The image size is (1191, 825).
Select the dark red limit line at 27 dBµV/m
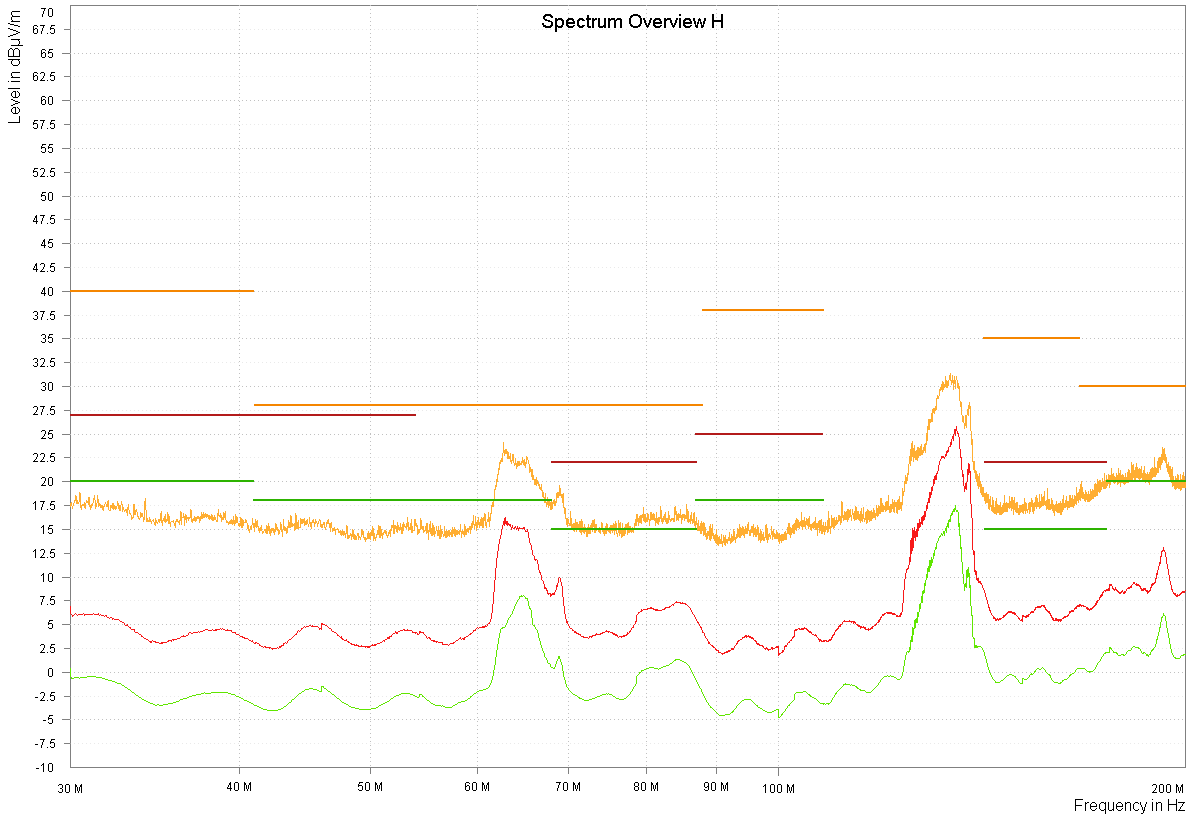(242, 414)
